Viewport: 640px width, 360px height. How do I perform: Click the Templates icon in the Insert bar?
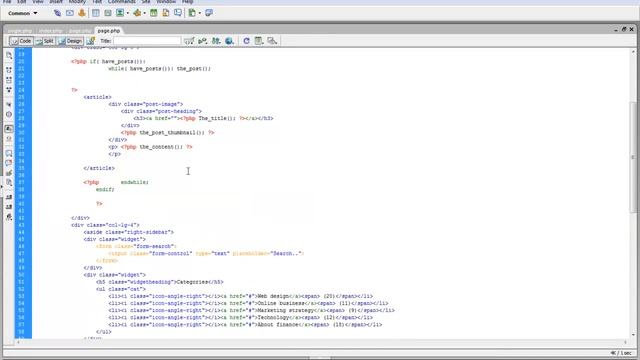192,13
